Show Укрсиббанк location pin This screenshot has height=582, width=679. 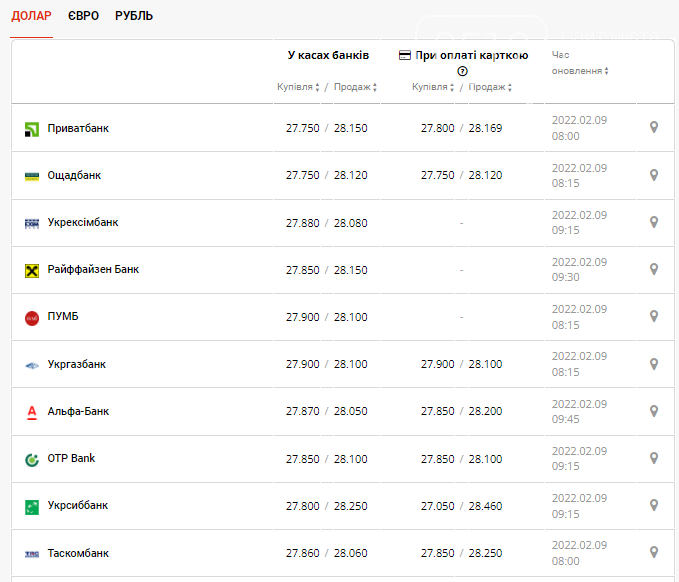(x=654, y=505)
